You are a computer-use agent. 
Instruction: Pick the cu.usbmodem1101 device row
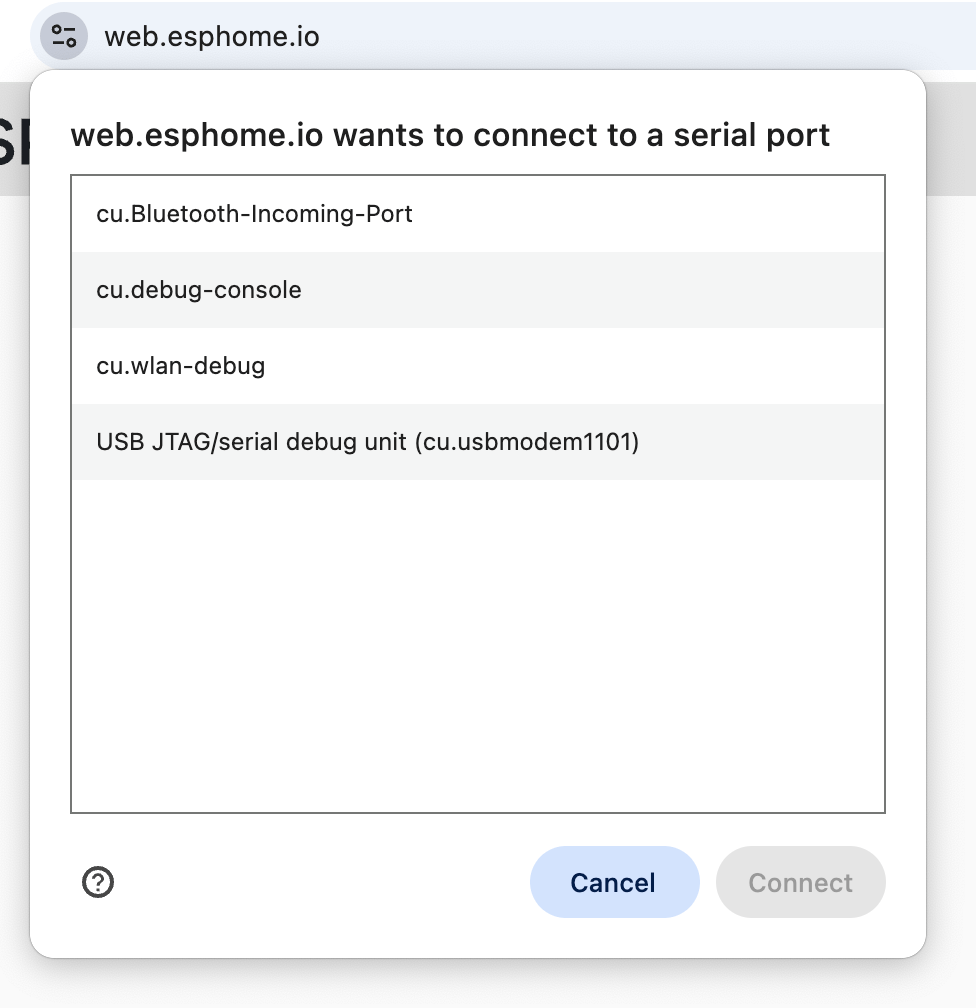[478, 442]
